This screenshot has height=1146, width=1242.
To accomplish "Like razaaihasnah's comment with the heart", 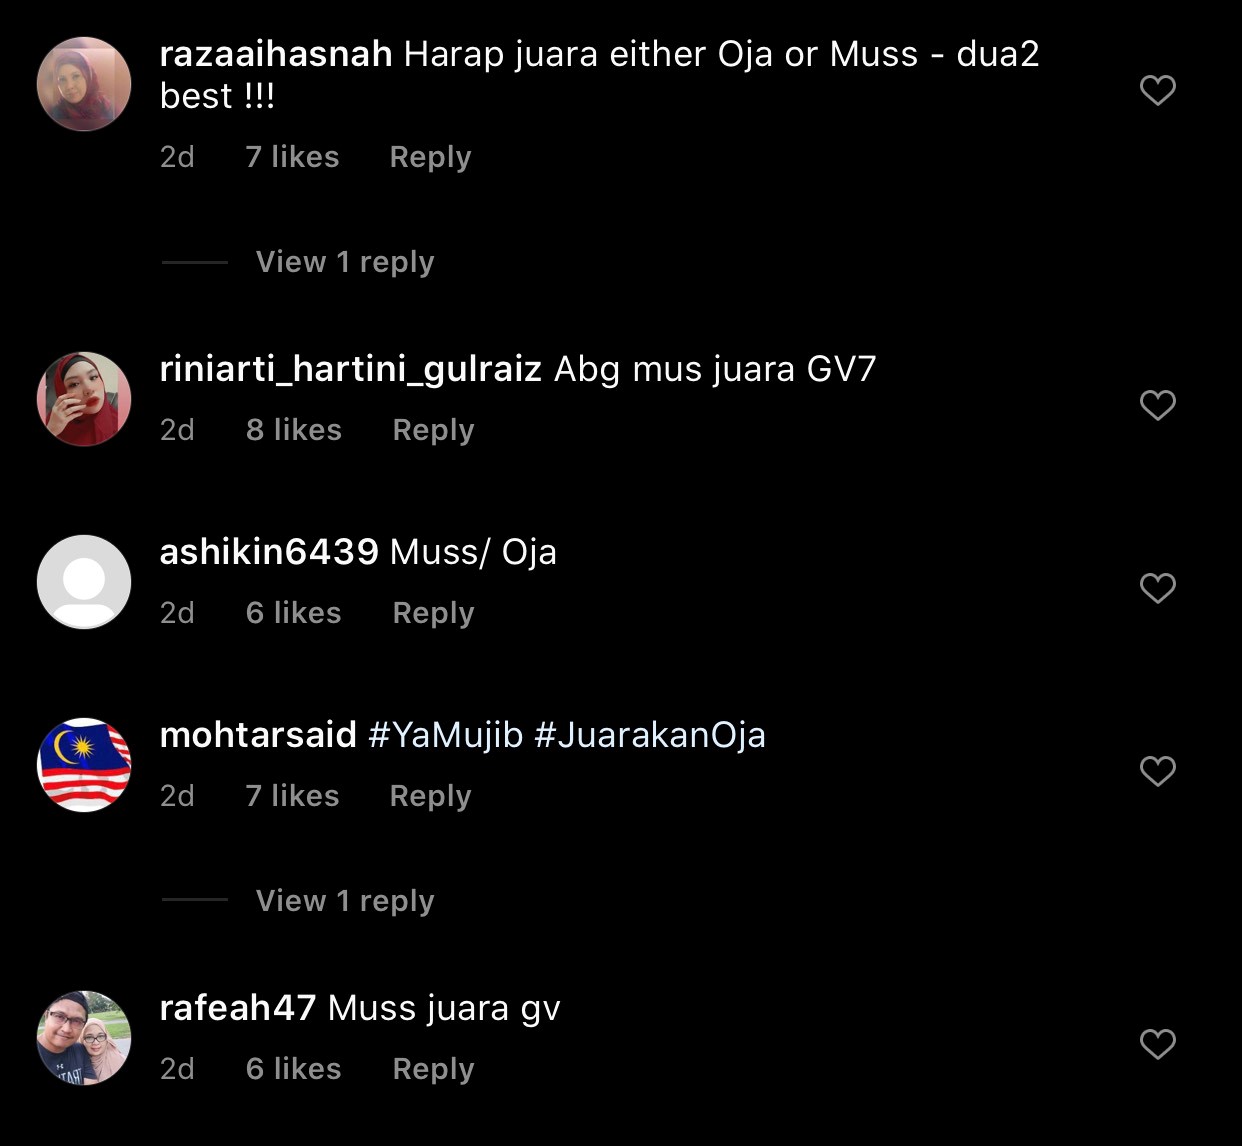I will [x=1157, y=90].
